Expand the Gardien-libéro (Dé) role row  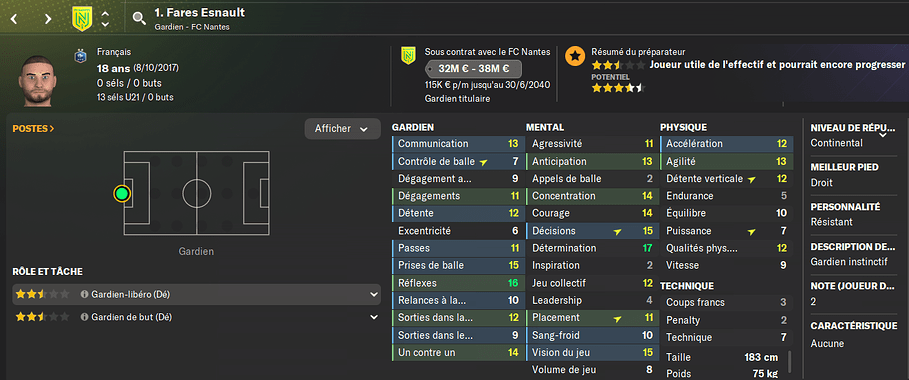click(197, 295)
